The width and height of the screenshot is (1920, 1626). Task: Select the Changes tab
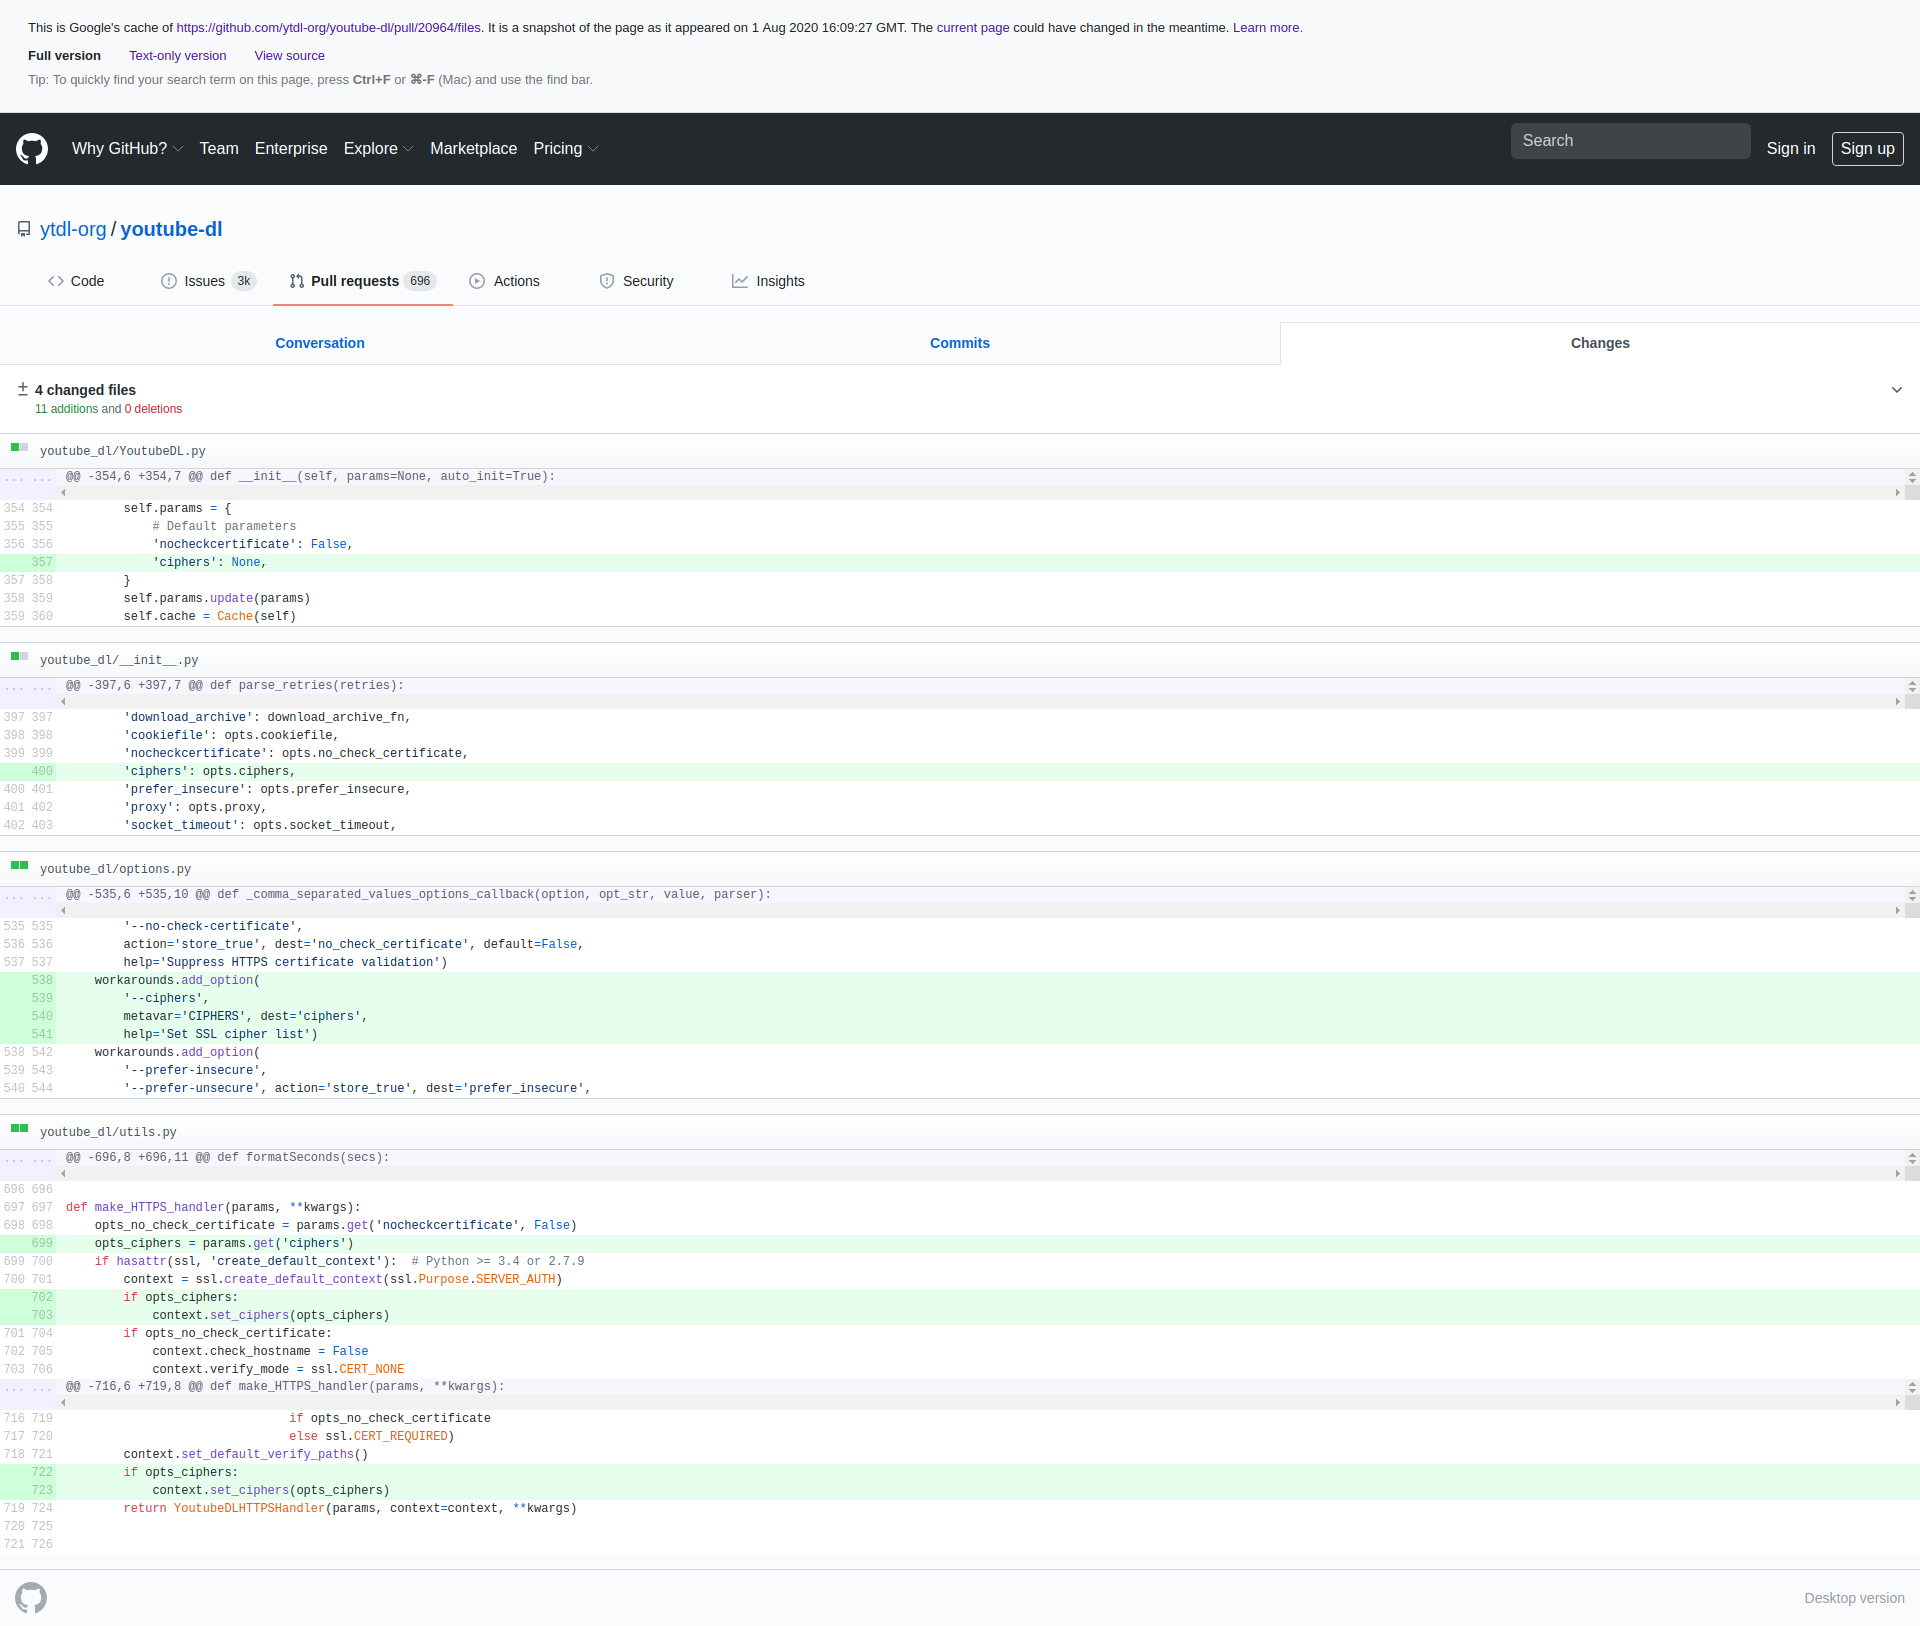1600,343
